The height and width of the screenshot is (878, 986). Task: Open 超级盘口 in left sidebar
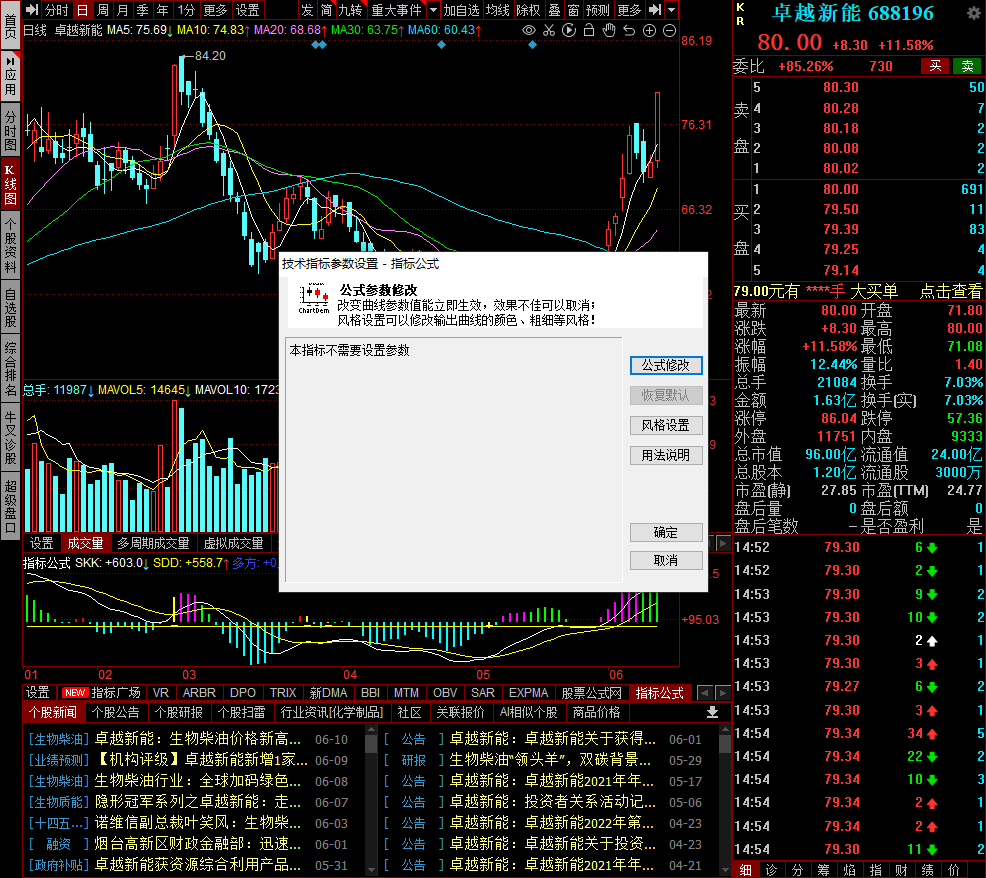[x=11, y=507]
